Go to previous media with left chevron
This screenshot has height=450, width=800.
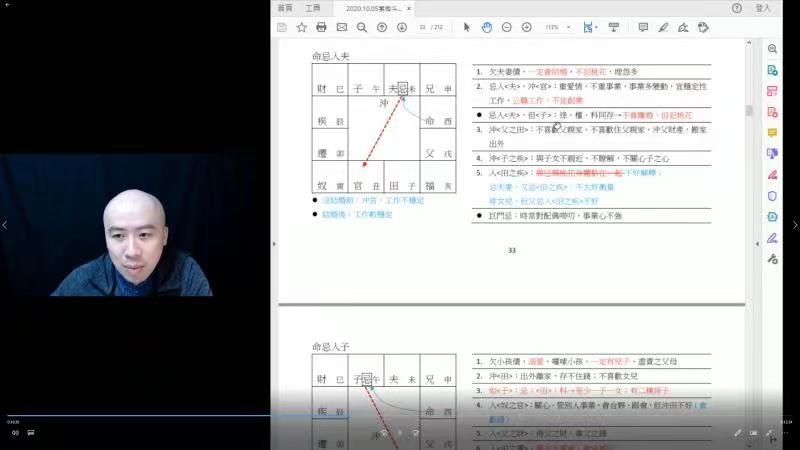(x=5, y=225)
